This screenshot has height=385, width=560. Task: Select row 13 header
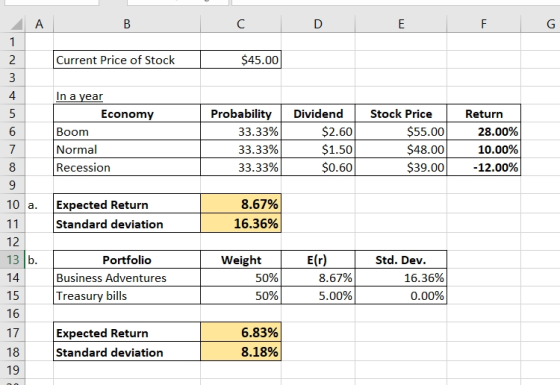pos(12,260)
